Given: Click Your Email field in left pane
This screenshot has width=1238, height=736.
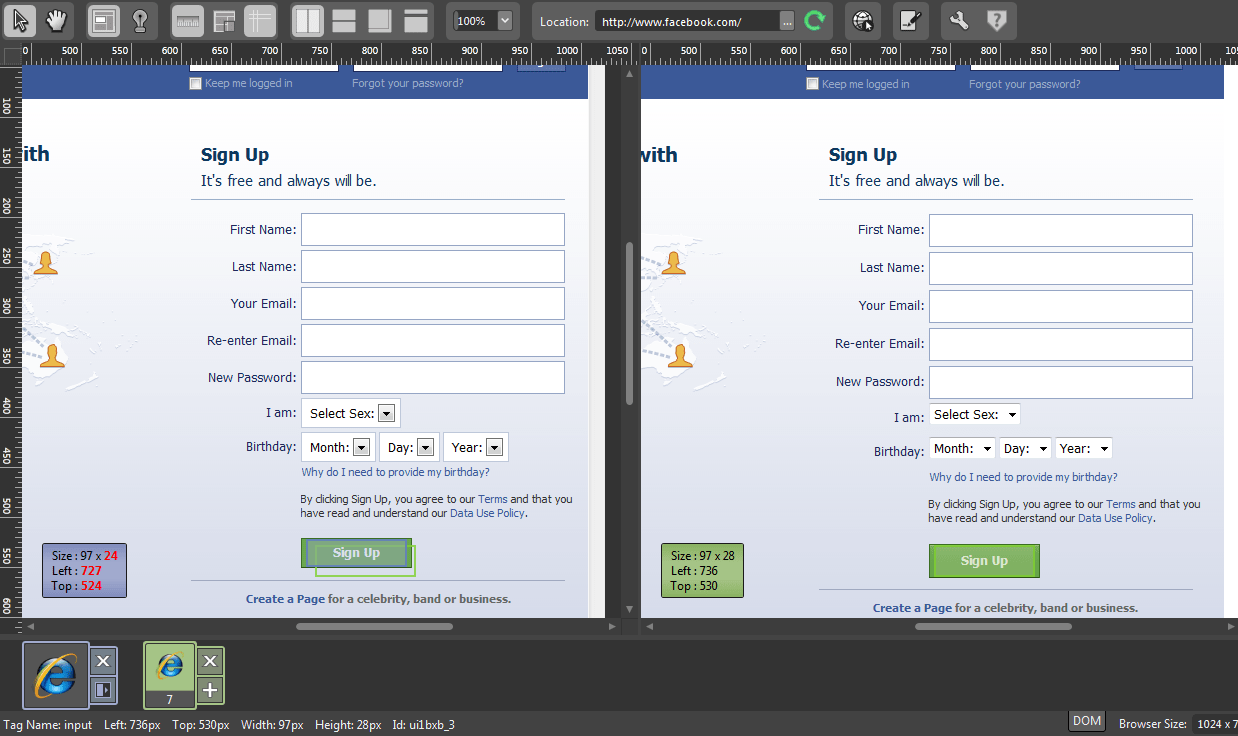Looking at the screenshot, I should [x=433, y=303].
